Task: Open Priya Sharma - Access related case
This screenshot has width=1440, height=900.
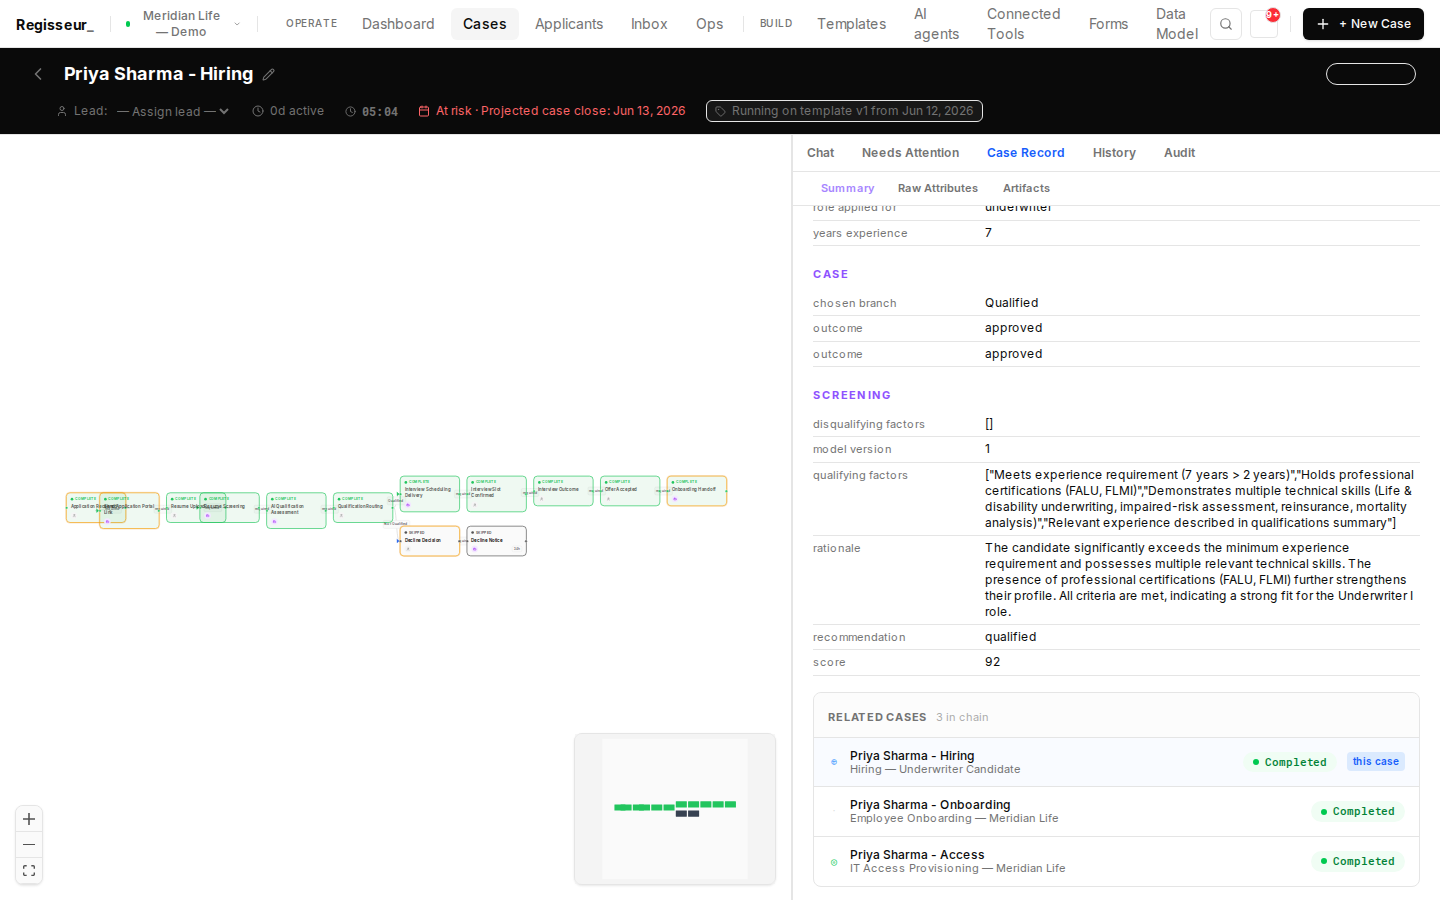Action: click(x=1115, y=861)
